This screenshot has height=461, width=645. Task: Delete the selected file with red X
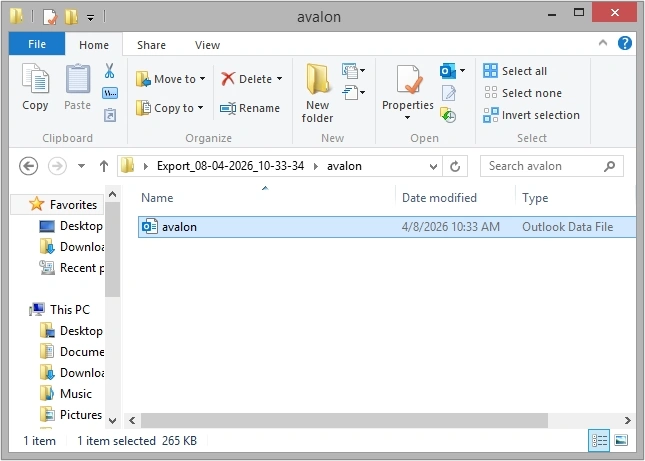(x=246, y=79)
